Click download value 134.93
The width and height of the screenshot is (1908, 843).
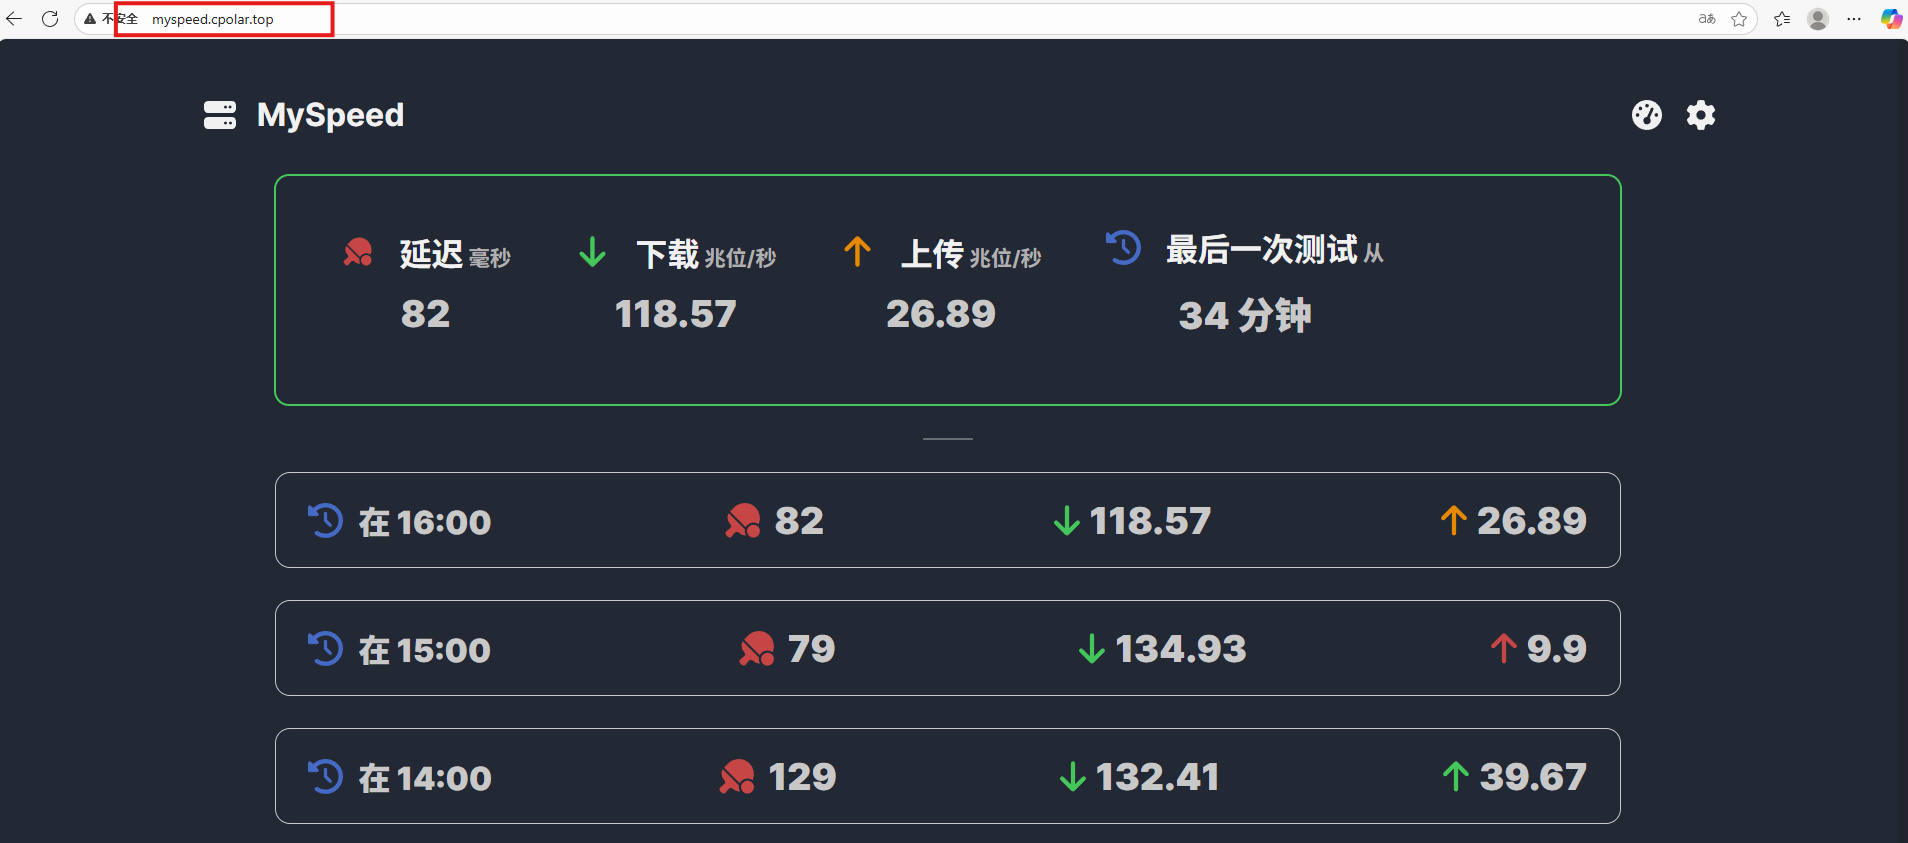(1181, 649)
